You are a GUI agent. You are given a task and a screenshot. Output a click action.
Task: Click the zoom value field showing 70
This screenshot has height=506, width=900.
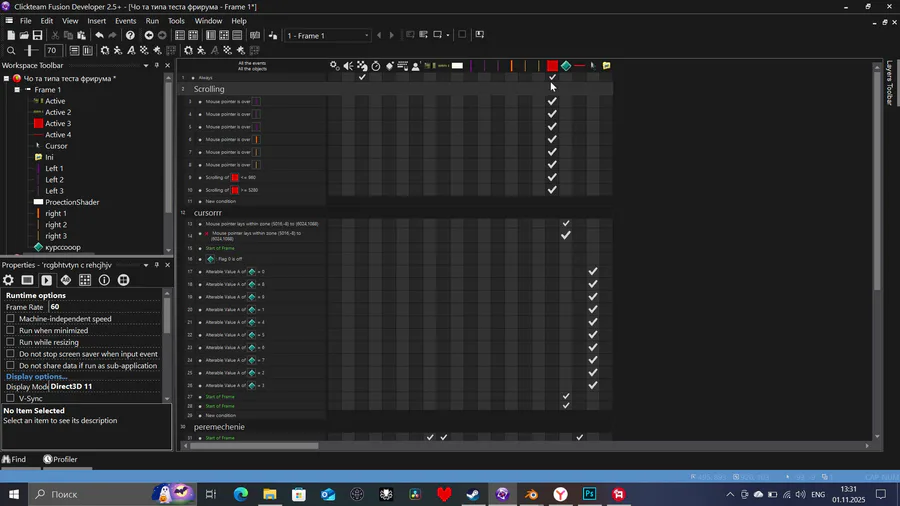[52, 50]
